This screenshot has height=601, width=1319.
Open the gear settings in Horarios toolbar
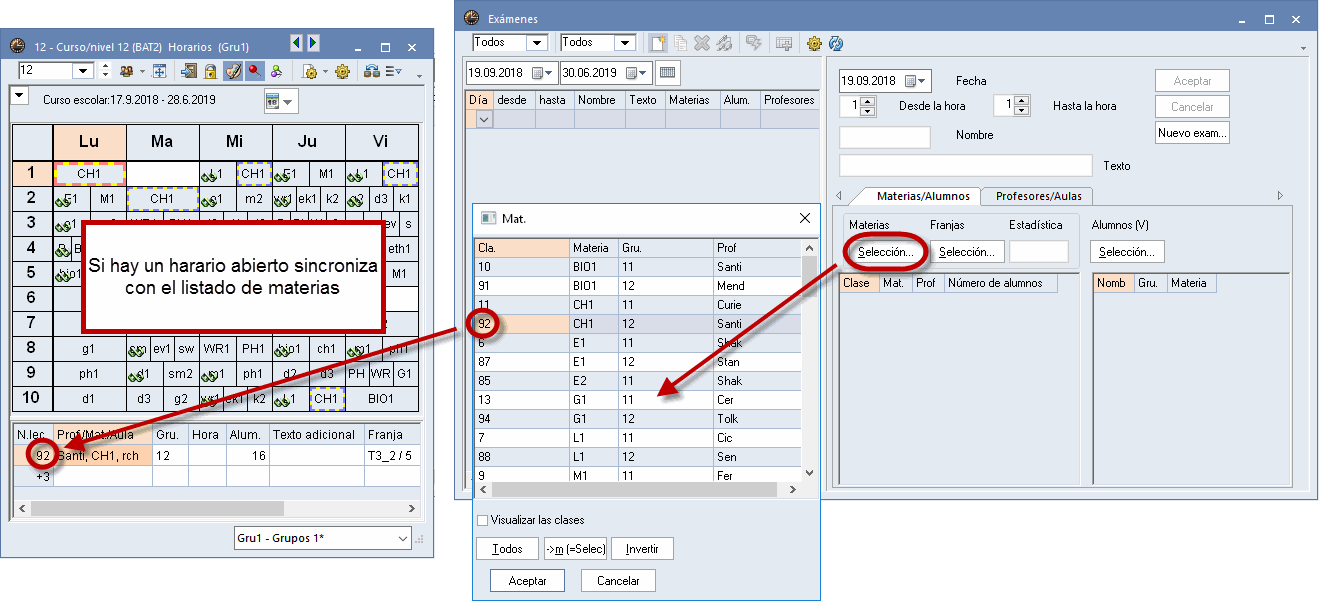(343, 71)
